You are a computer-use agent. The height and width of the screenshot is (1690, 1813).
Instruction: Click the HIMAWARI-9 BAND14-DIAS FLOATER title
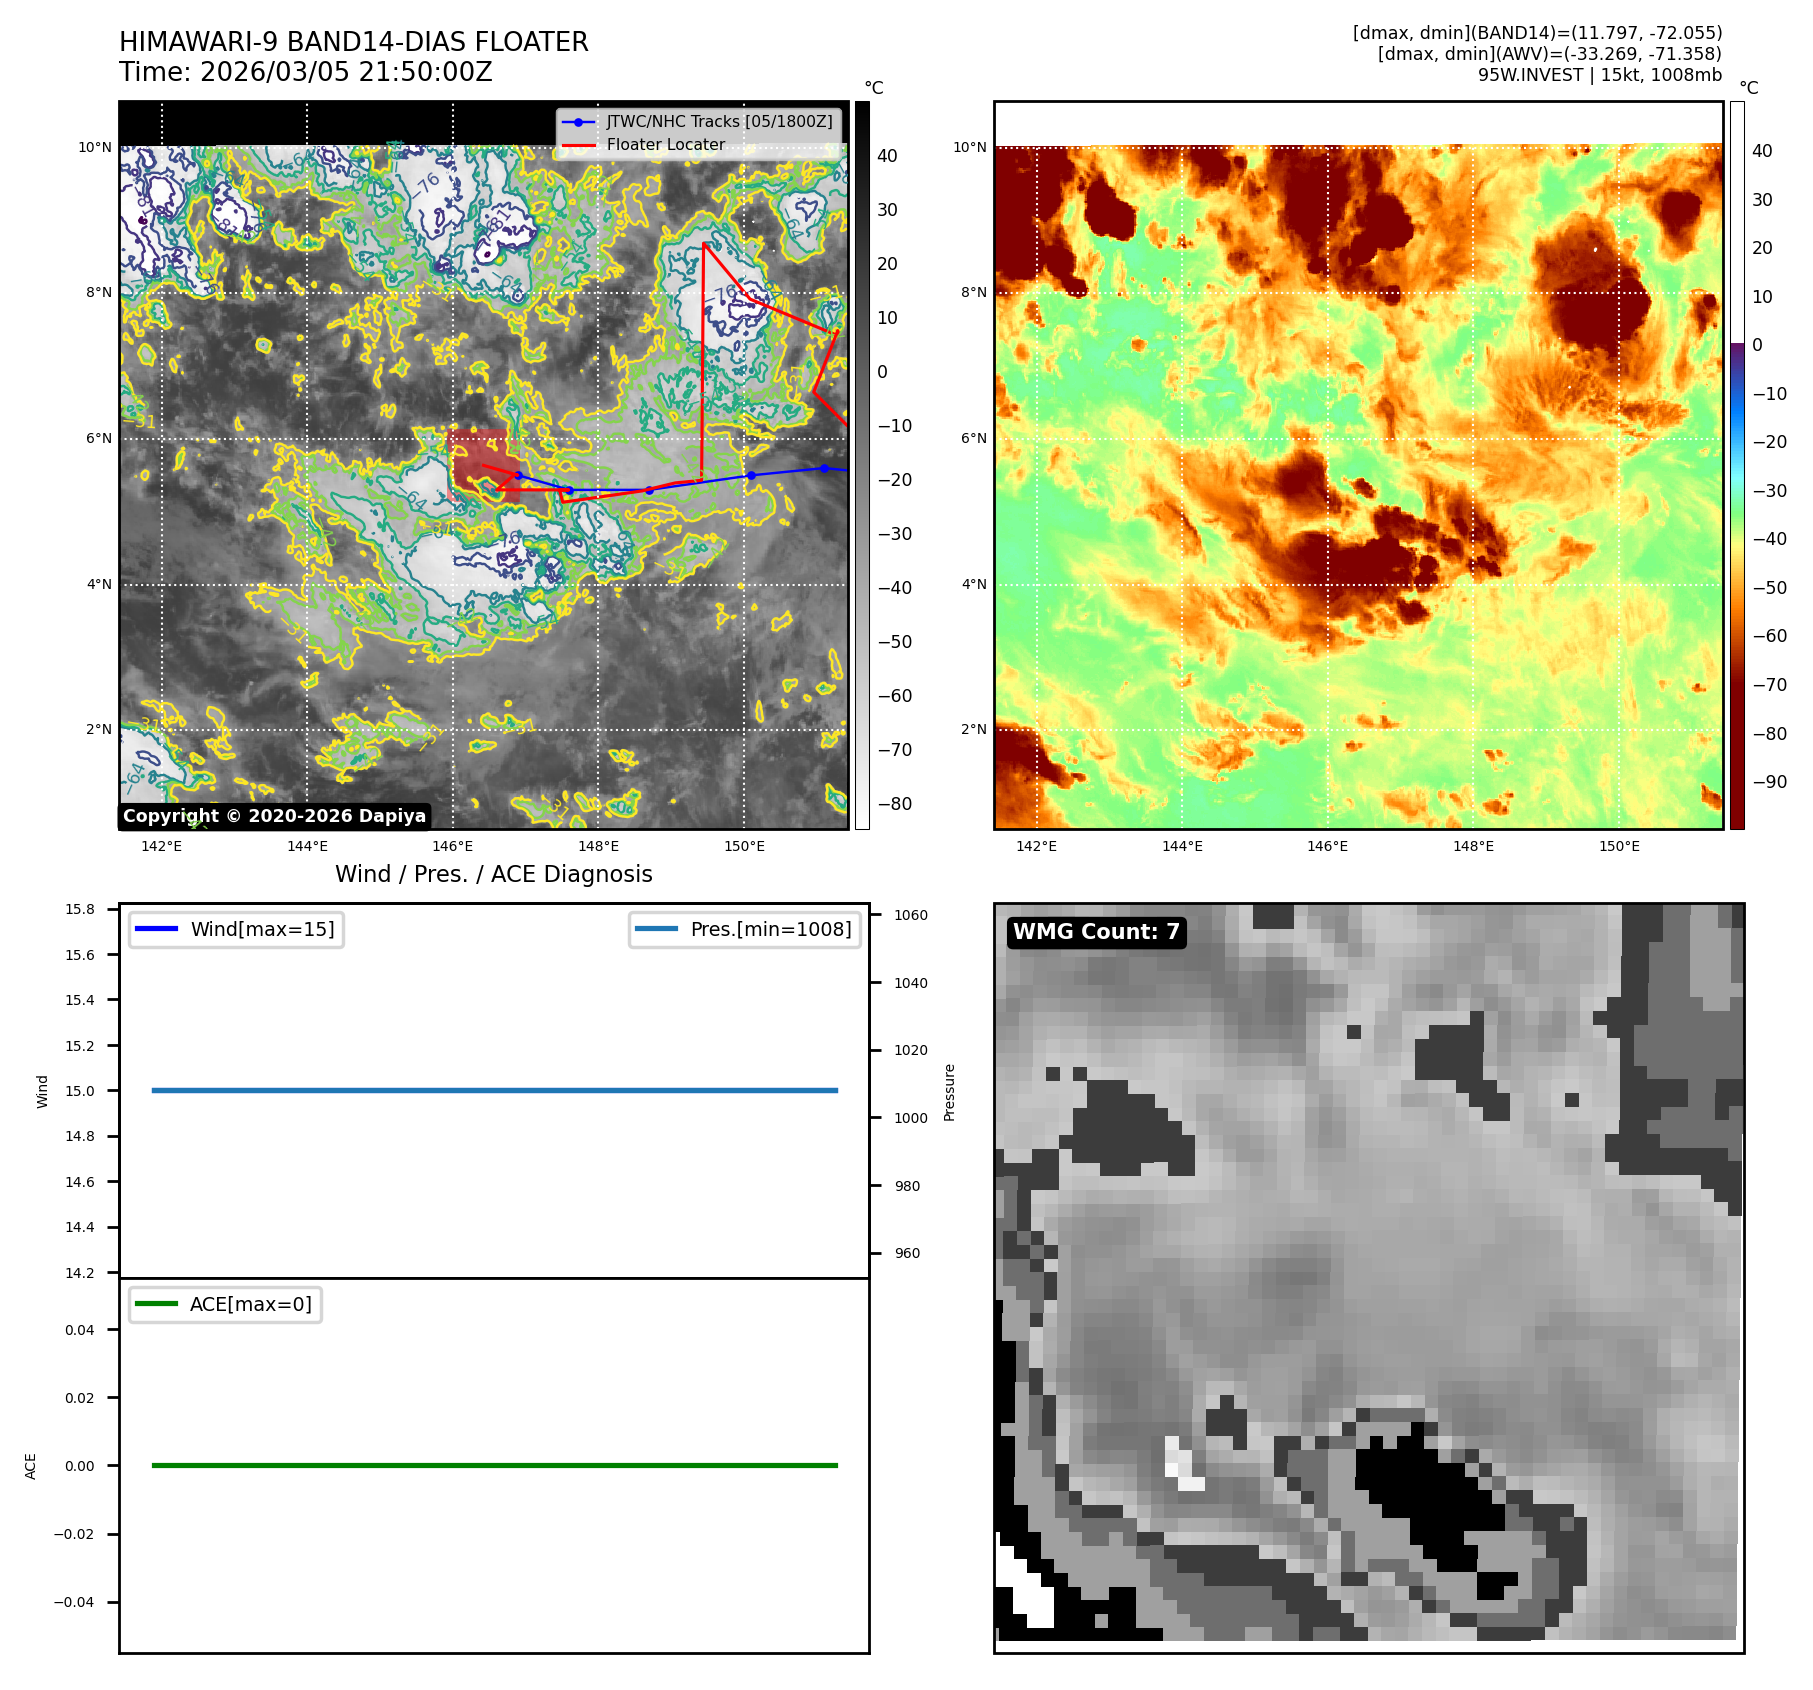(353, 42)
